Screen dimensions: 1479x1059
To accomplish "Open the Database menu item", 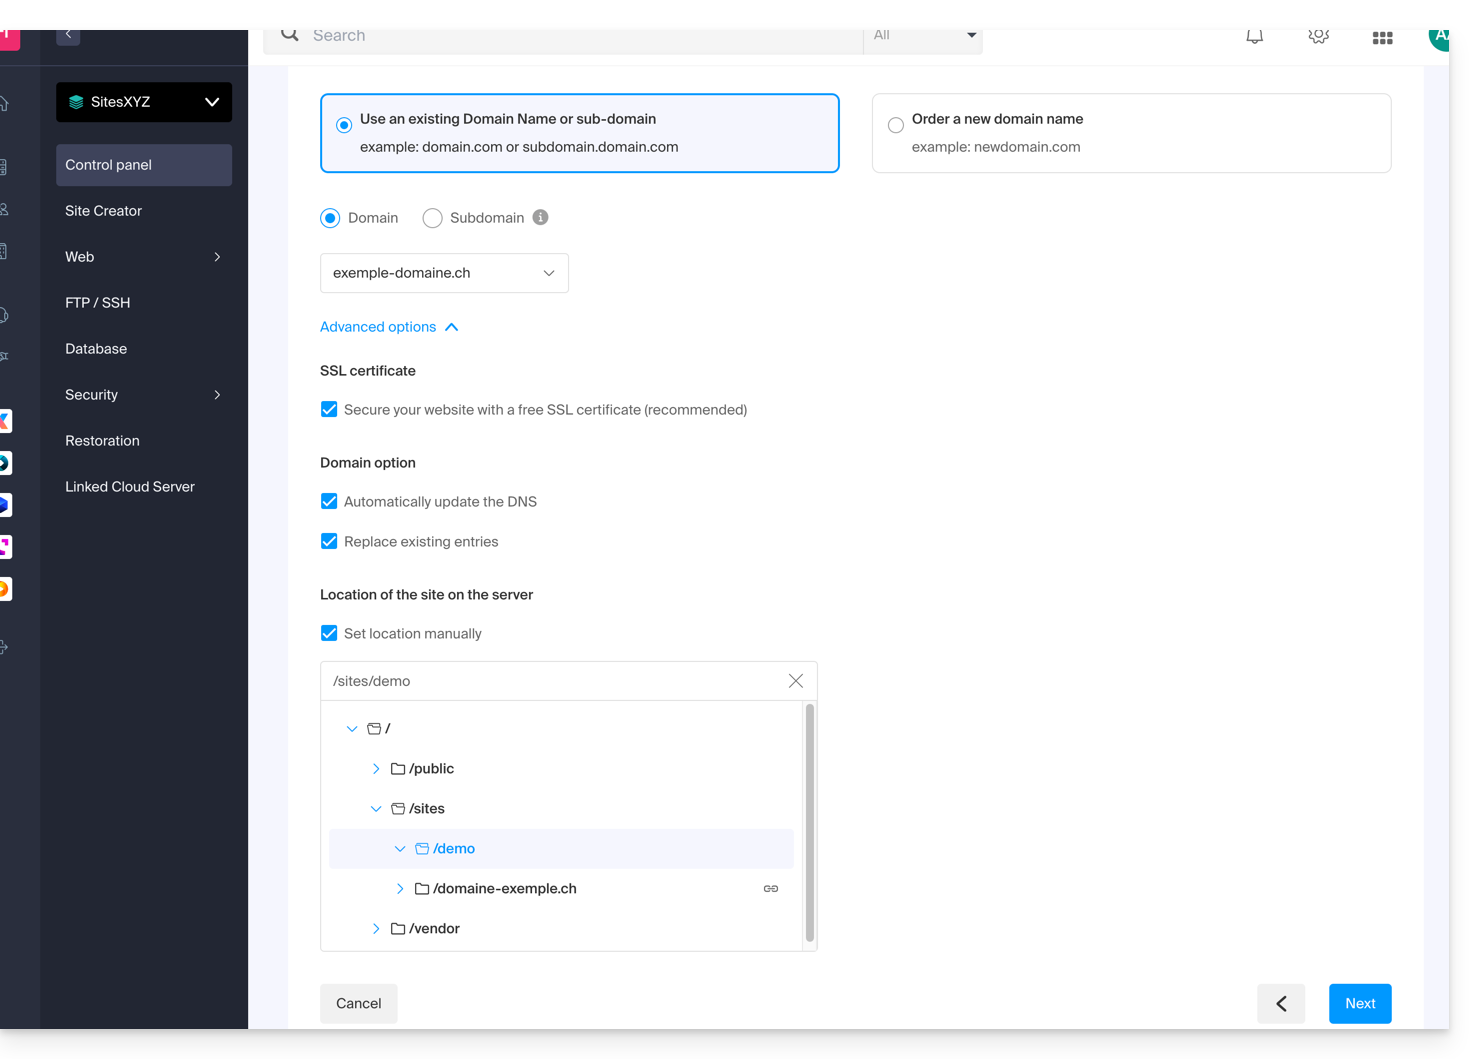I will pyautogui.click(x=96, y=349).
